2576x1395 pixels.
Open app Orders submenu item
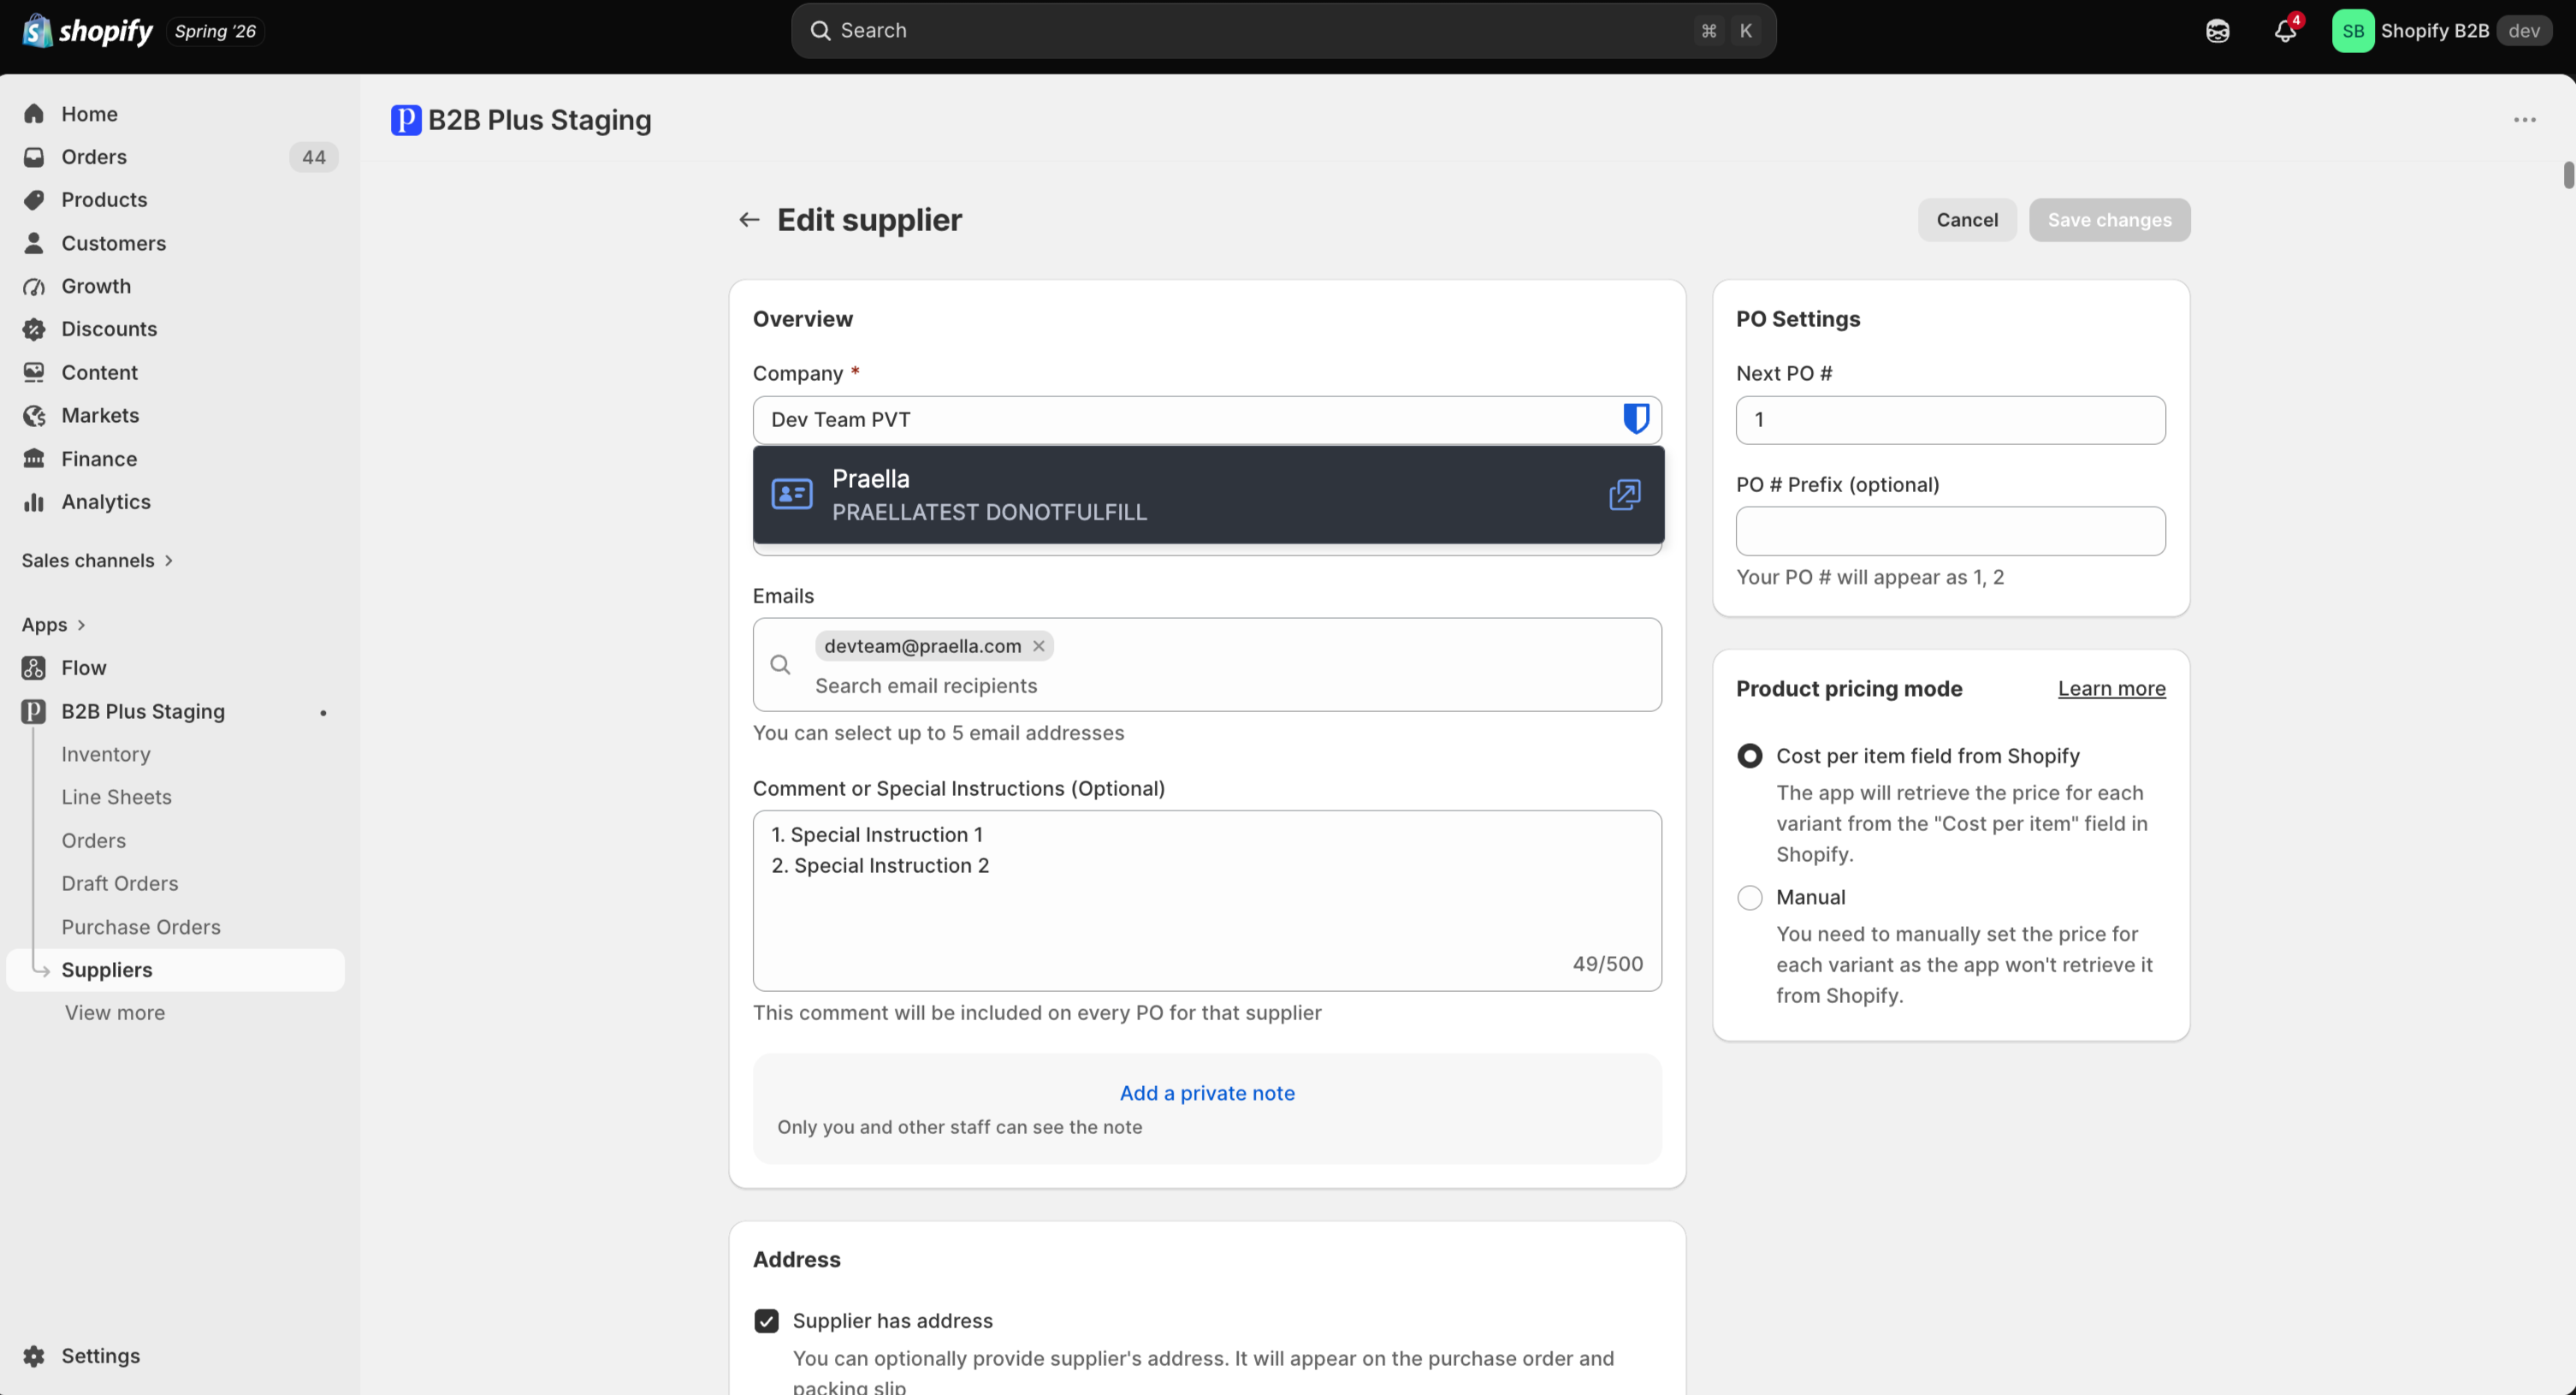pos(94,841)
